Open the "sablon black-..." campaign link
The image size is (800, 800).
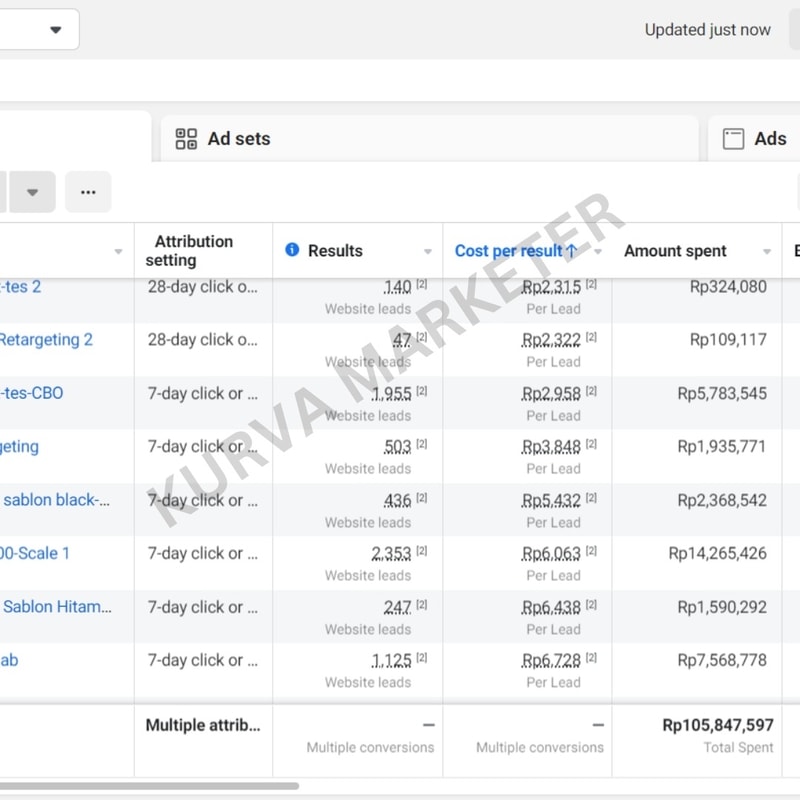56,499
